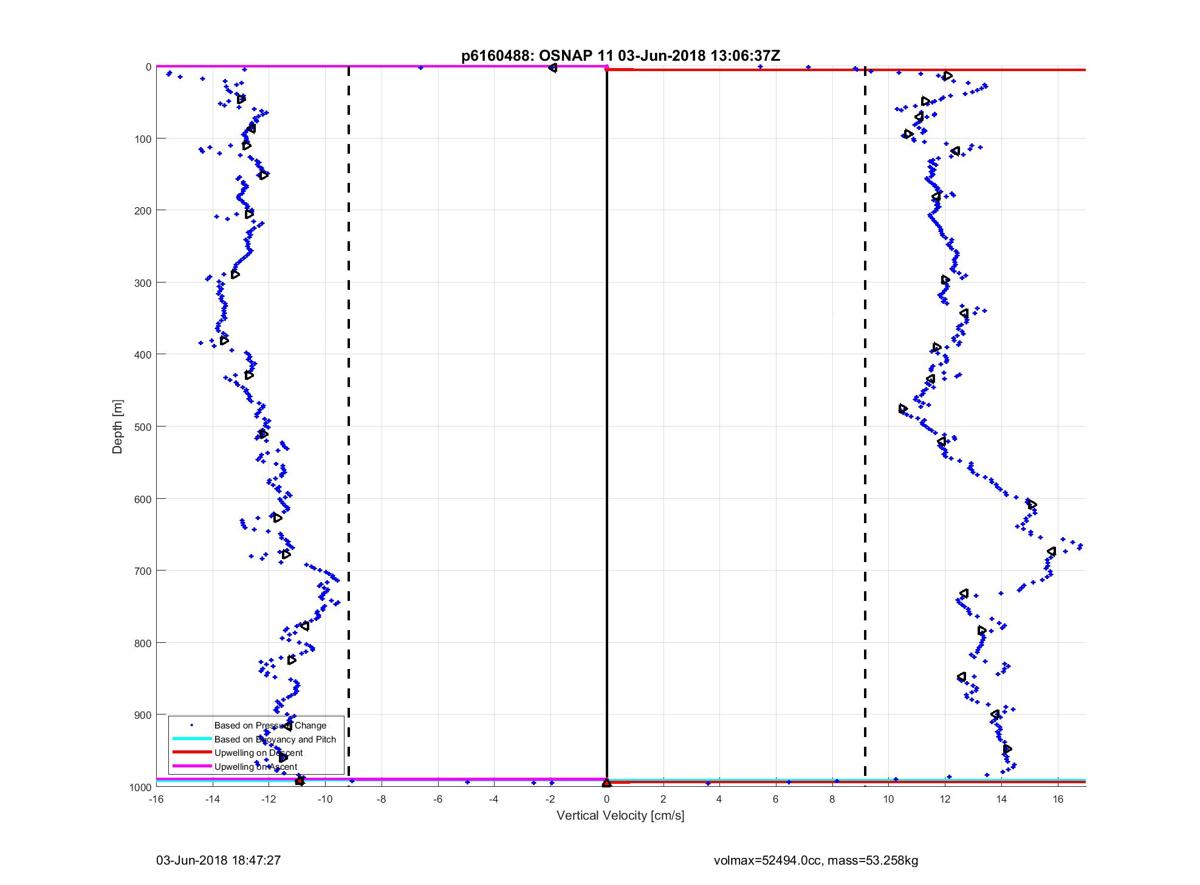Image resolution: width=1200 pixels, height=885 pixels.
Task: Select the 'Depth [m]' axis label
Action: point(118,427)
